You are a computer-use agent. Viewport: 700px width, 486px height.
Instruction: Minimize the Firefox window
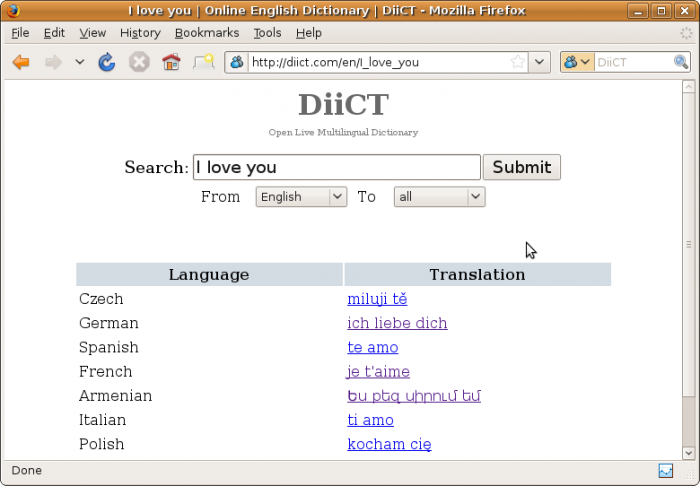[x=638, y=11]
